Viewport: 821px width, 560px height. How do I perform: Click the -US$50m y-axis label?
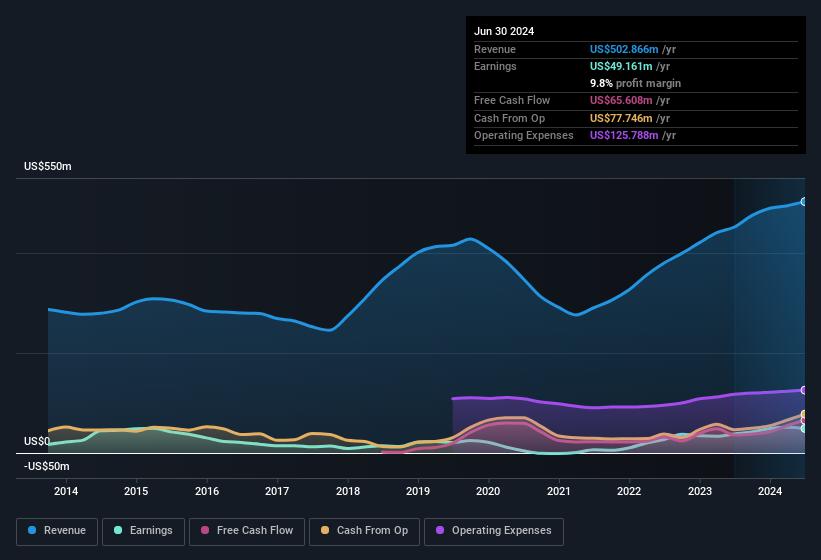click(46, 467)
